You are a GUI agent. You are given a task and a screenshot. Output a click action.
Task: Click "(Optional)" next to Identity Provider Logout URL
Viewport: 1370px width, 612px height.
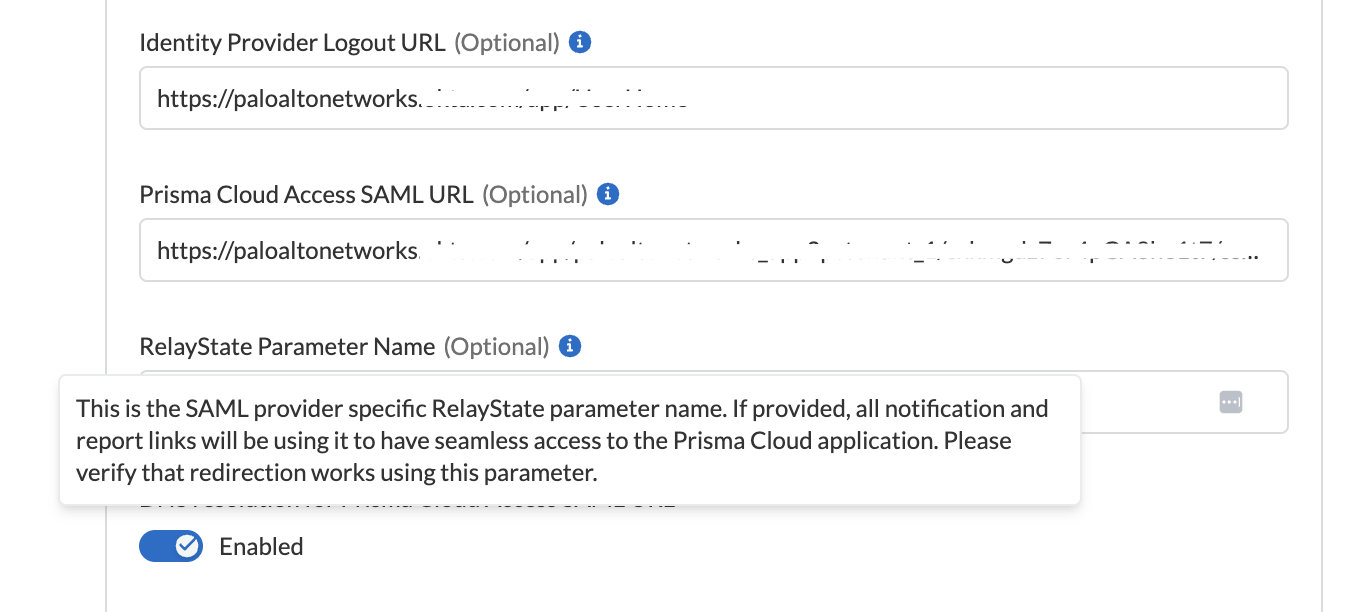[x=506, y=43]
